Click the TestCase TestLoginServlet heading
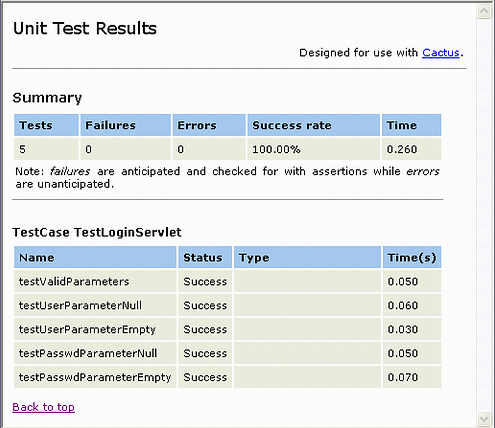The width and height of the screenshot is (495, 428). 97,232
